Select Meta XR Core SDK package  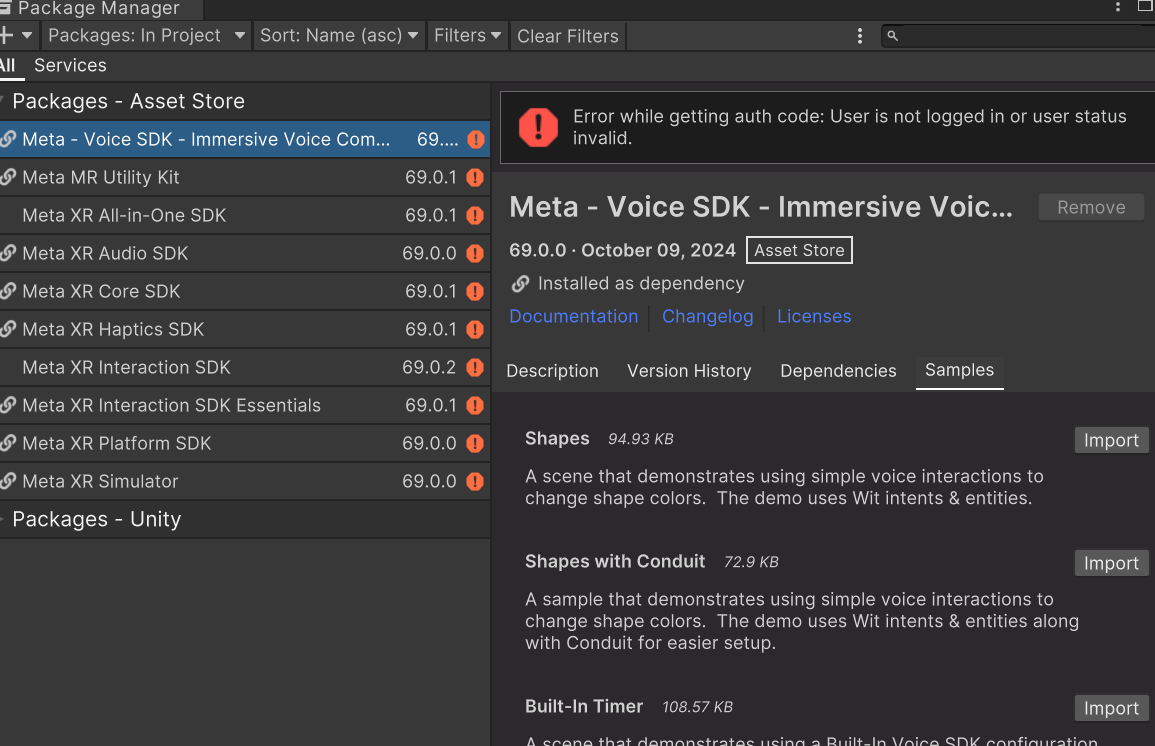[x=245, y=292]
